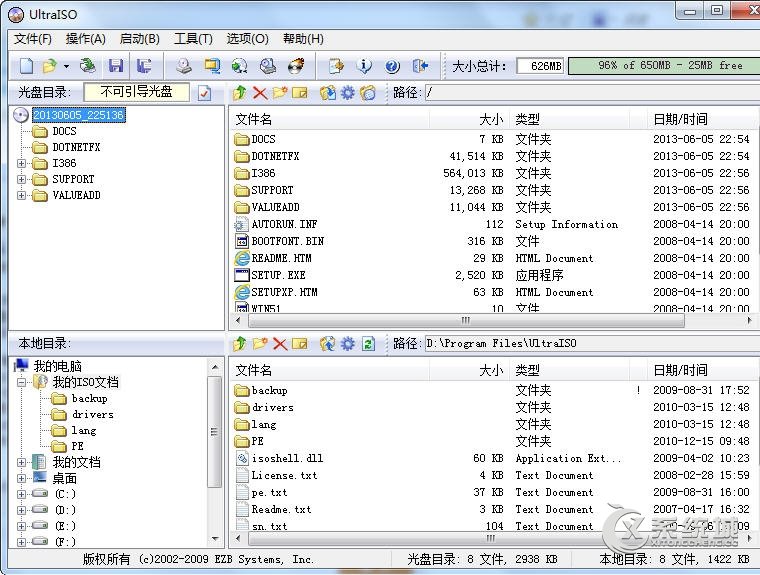Open the 选项(O) menu
This screenshot has height=575, width=760.
click(x=247, y=39)
